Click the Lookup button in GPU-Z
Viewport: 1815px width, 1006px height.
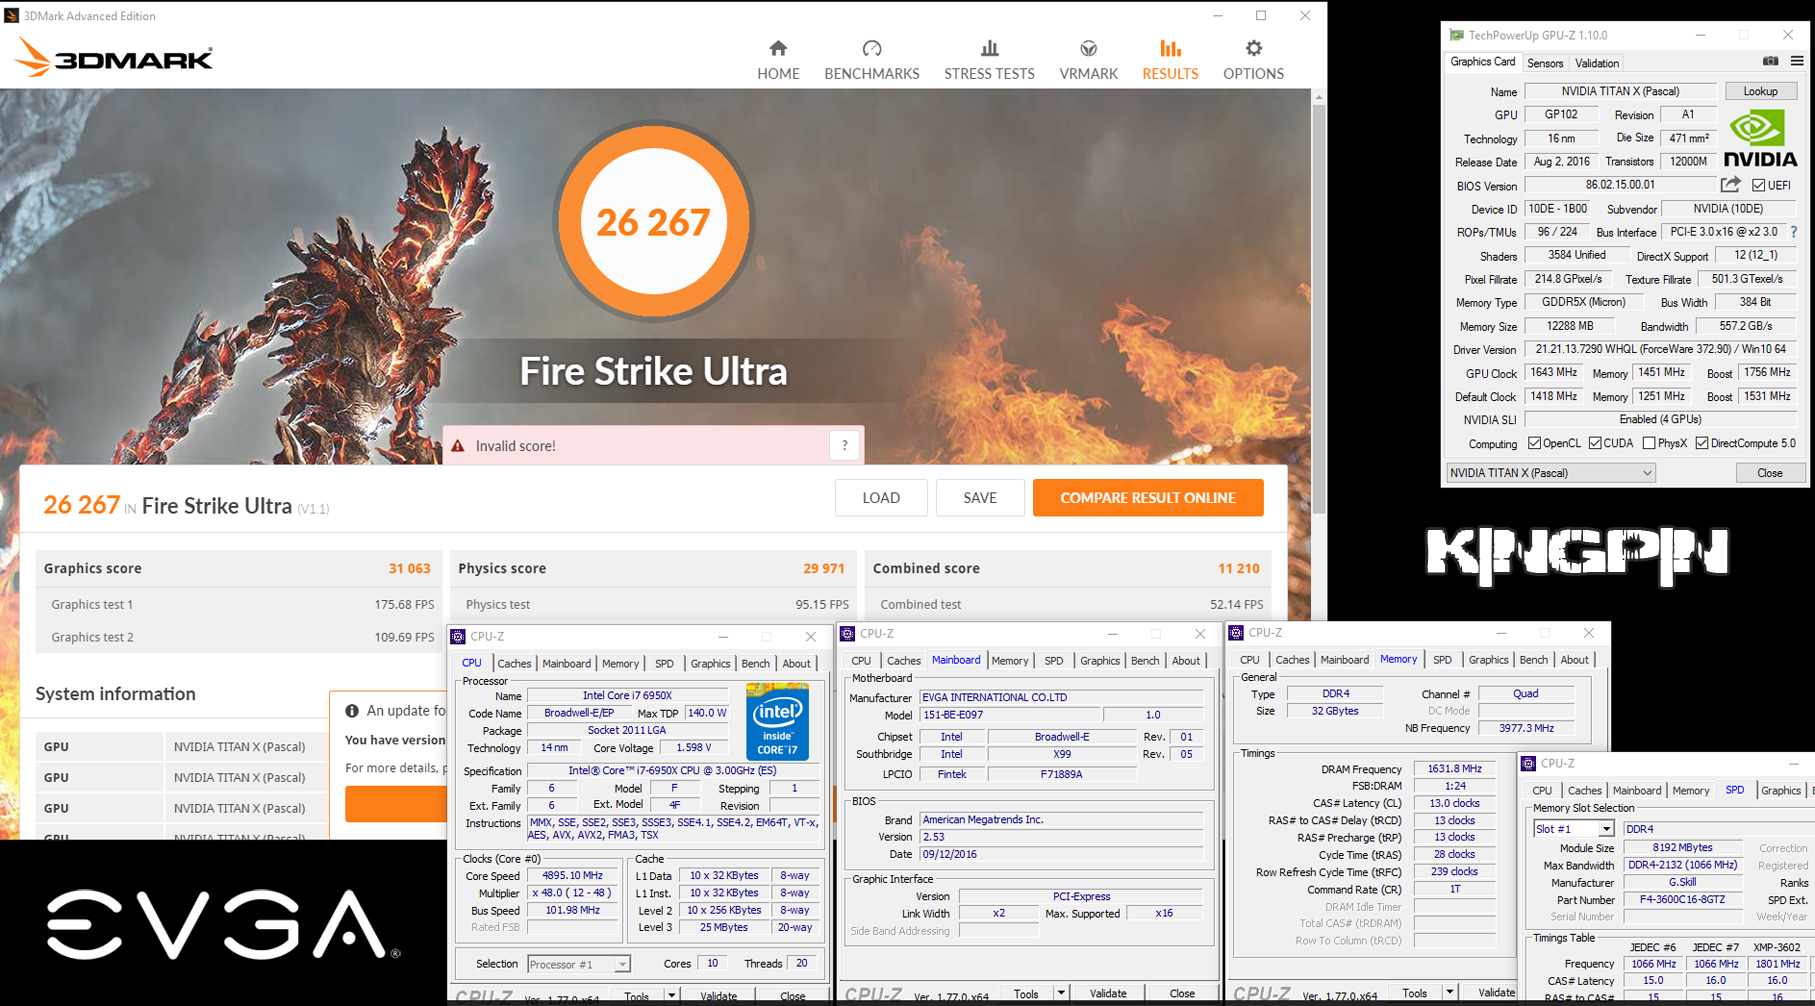click(x=1760, y=91)
